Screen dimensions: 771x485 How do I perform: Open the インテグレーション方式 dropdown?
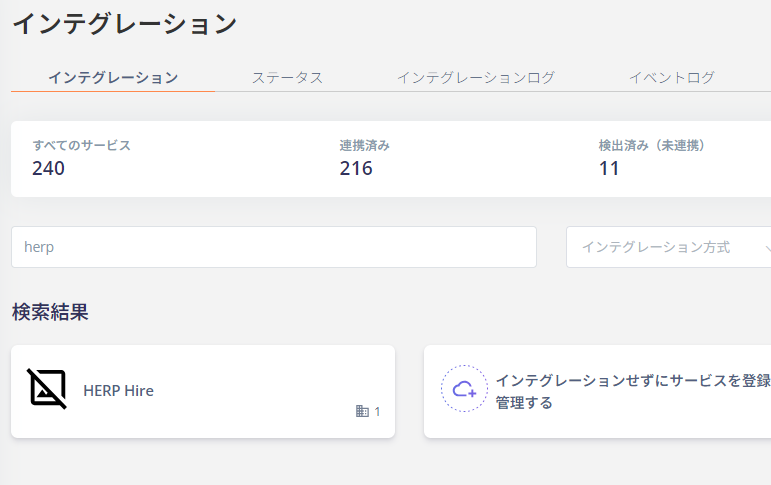click(x=669, y=247)
